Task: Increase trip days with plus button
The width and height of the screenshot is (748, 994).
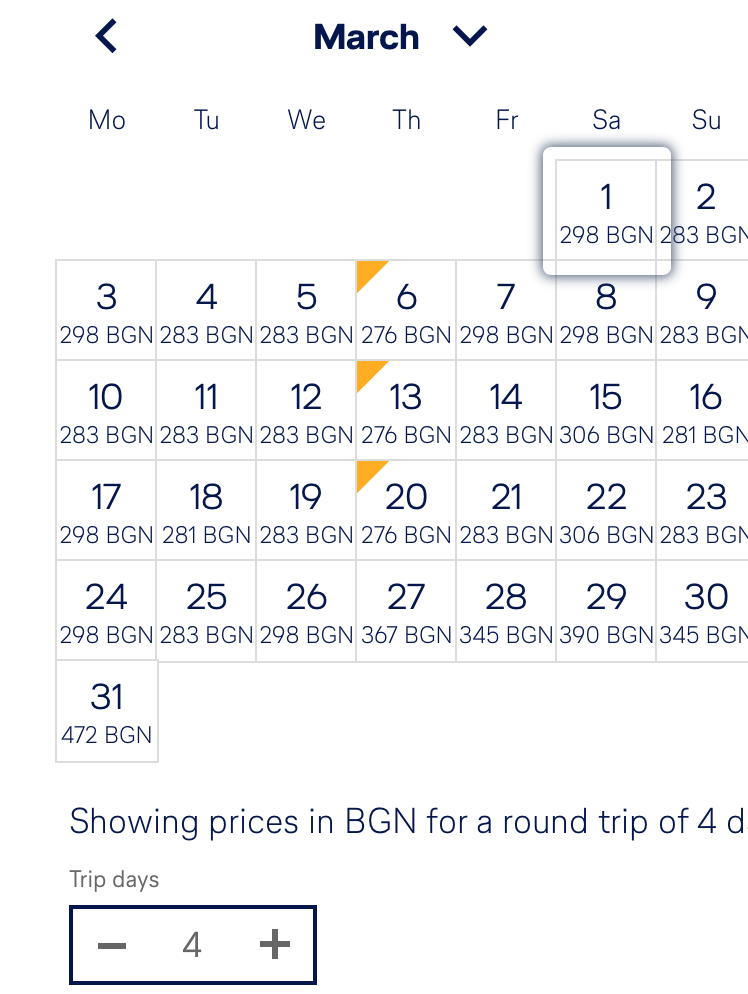Action: coord(274,945)
